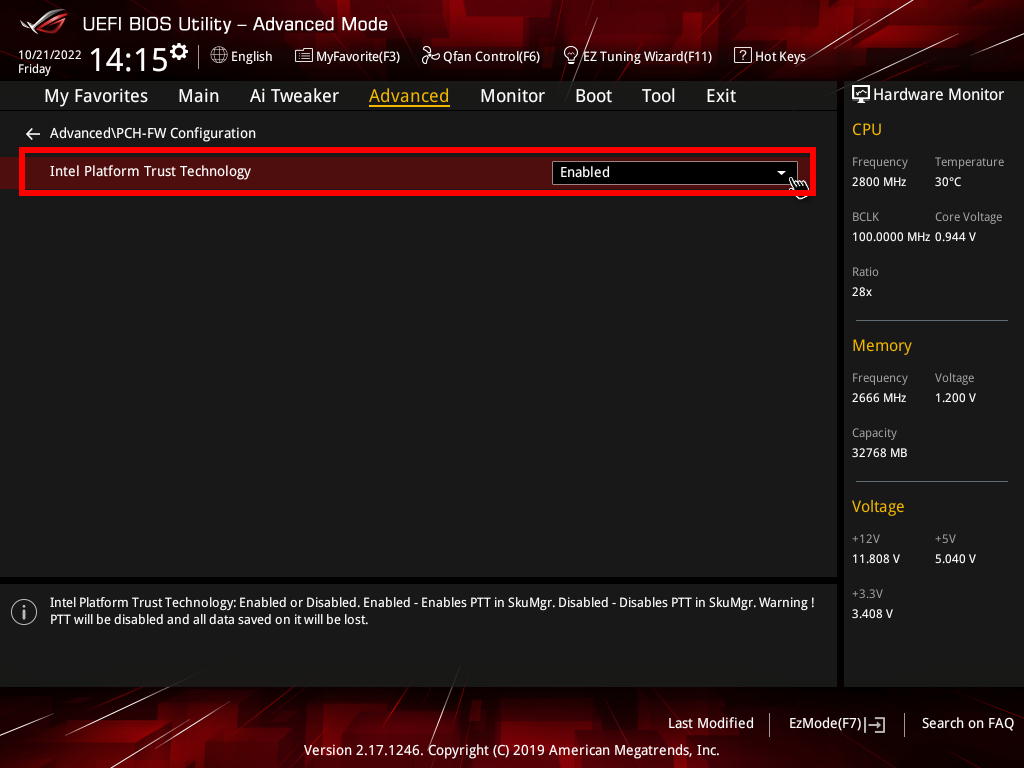
Task: Click the EzMode exit arrow icon
Action: coord(876,724)
